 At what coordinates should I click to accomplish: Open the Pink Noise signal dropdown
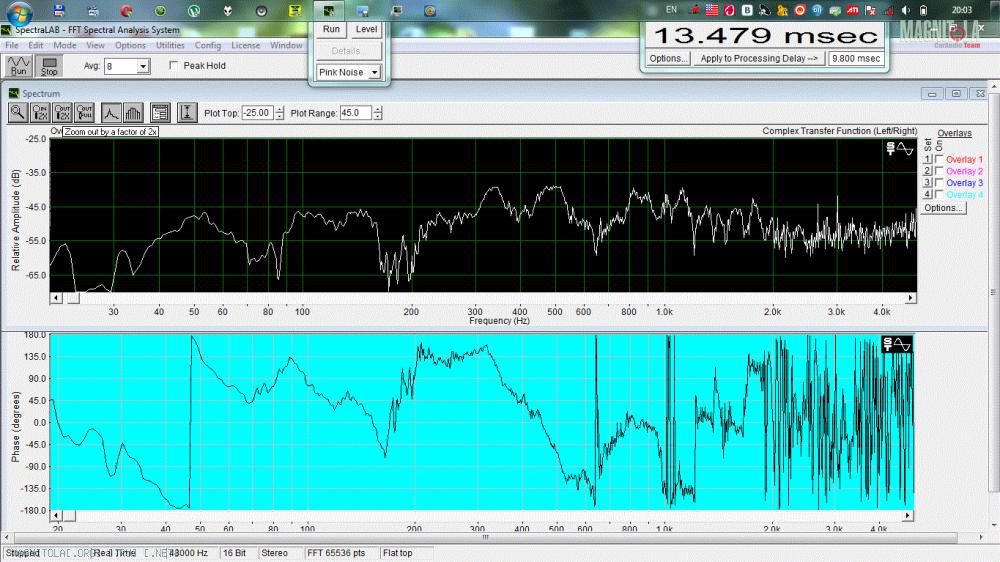click(x=374, y=72)
